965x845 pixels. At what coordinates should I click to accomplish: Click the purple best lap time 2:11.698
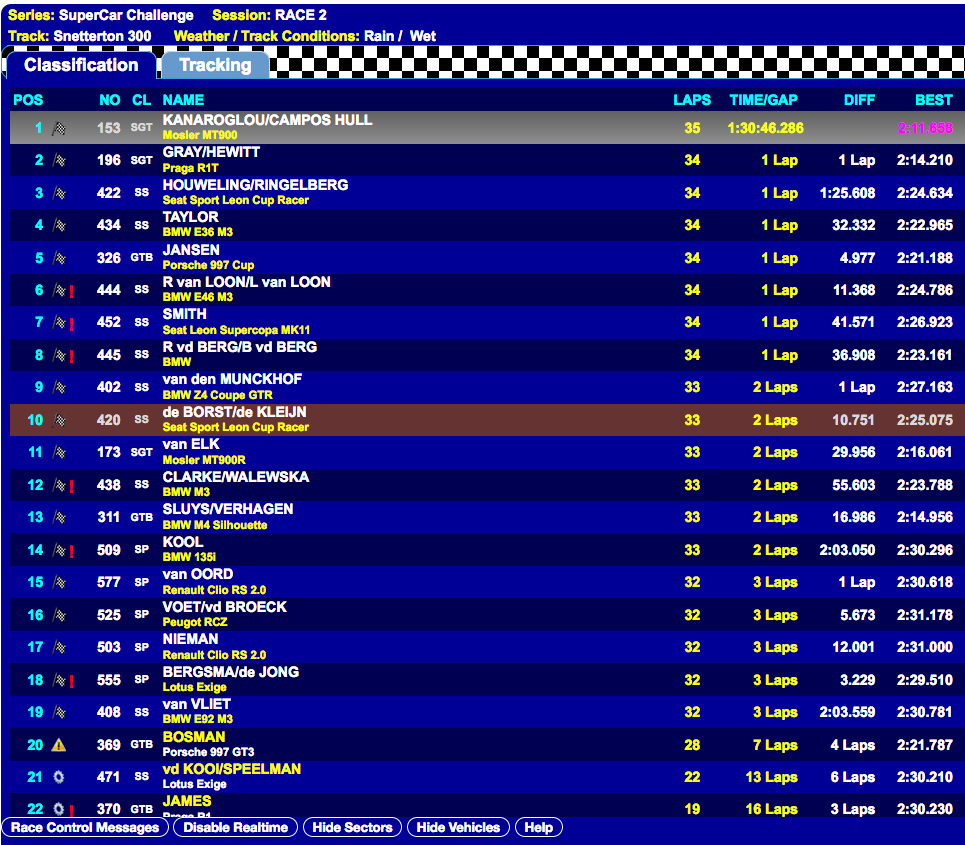click(924, 128)
